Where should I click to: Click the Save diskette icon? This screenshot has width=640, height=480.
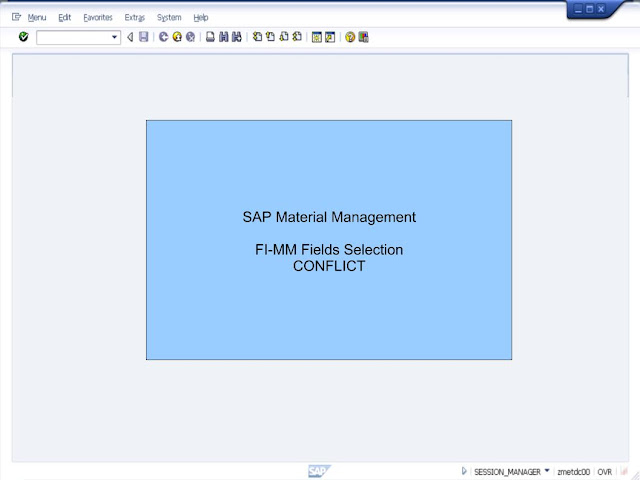coord(143,37)
